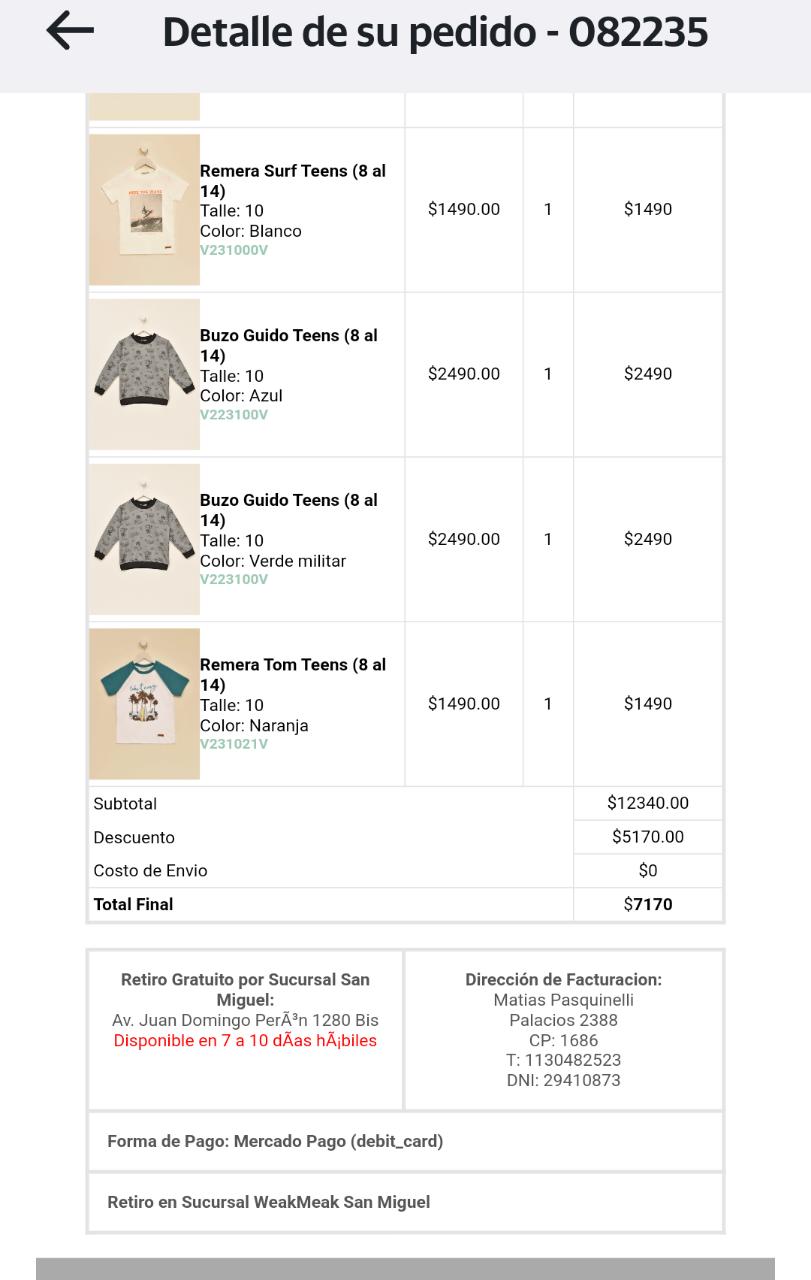Select product code V231021V

pyautogui.click(x=234, y=744)
